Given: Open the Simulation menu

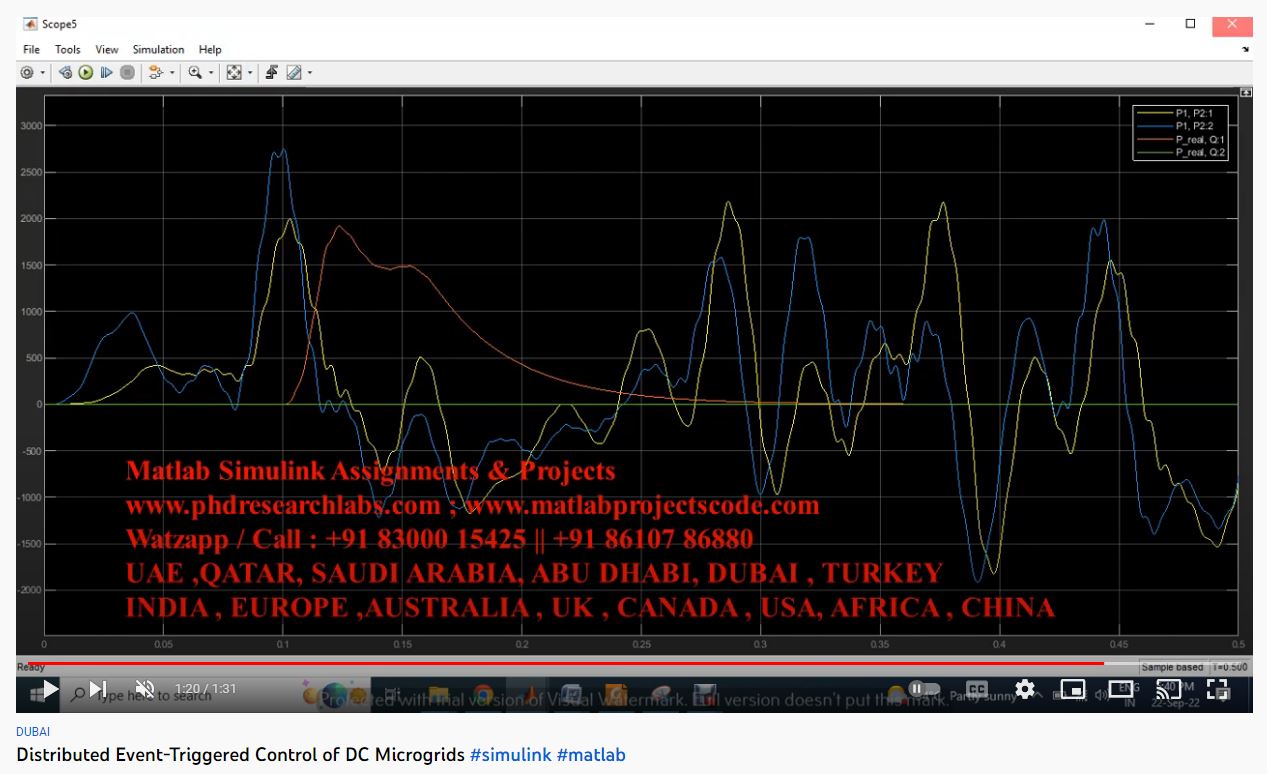Looking at the screenshot, I should [159, 49].
